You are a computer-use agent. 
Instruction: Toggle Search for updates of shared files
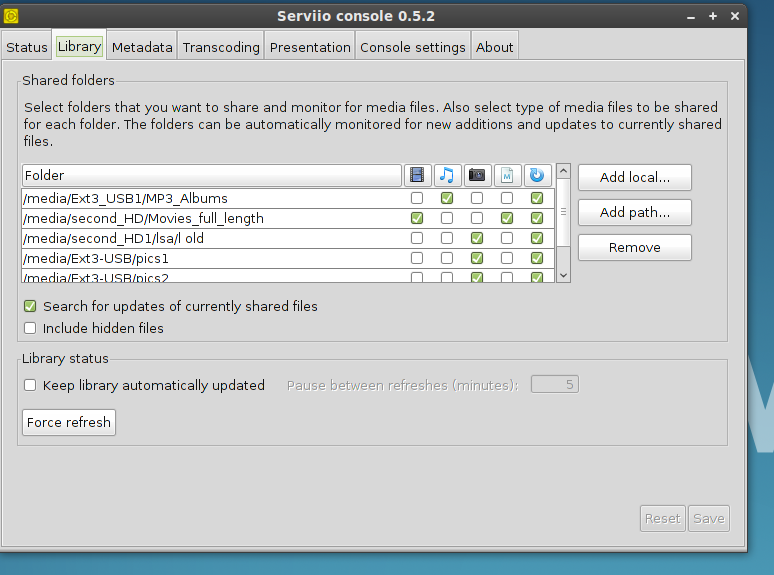point(31,307)
